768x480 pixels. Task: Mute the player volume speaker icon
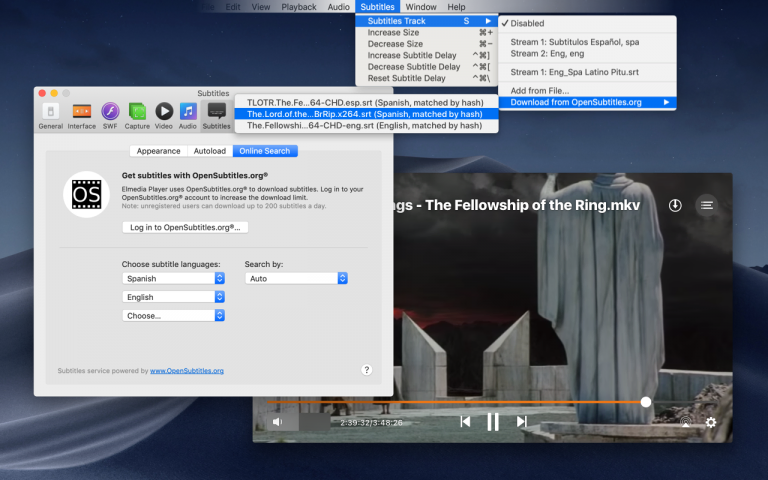(x=278, y=422)
